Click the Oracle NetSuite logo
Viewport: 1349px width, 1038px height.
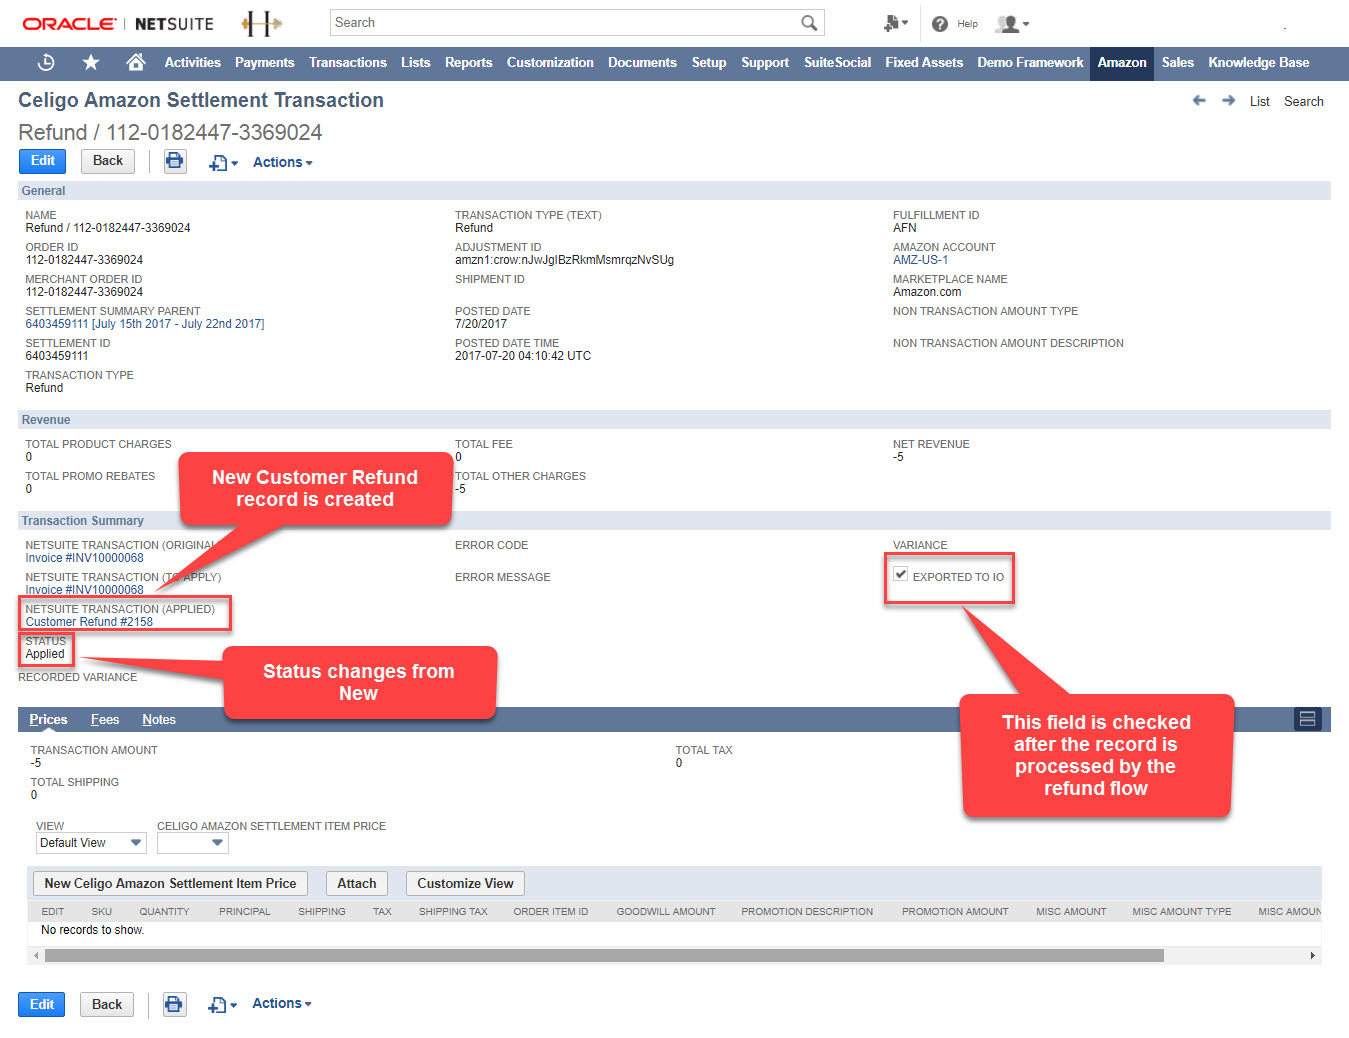tap(118, 23)
